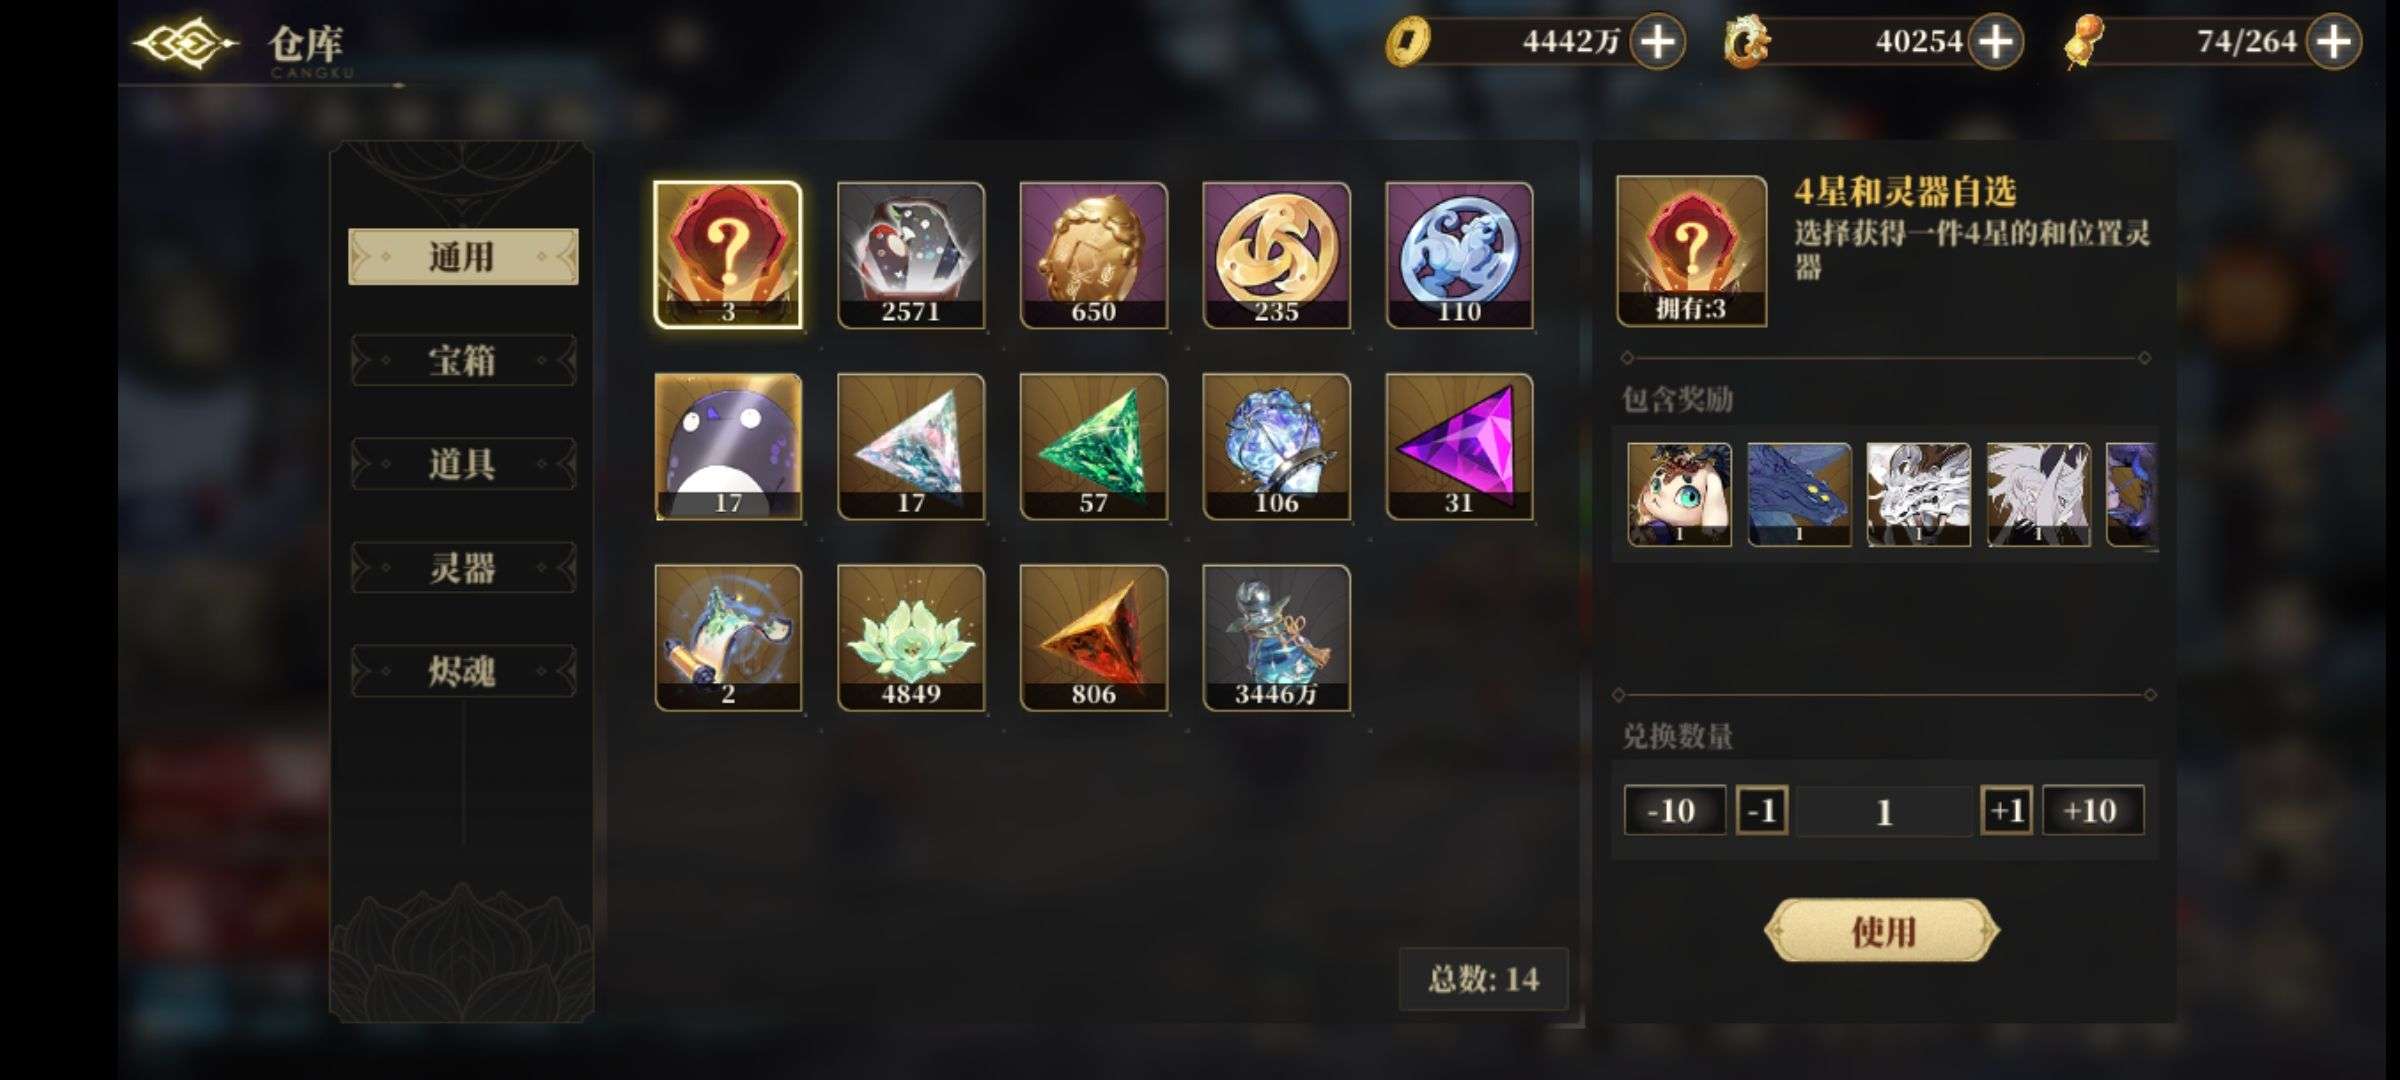Select the purple triangular gem with 31
The width and height of the screenshot is (2400, 1080).
click(1459, 447)
